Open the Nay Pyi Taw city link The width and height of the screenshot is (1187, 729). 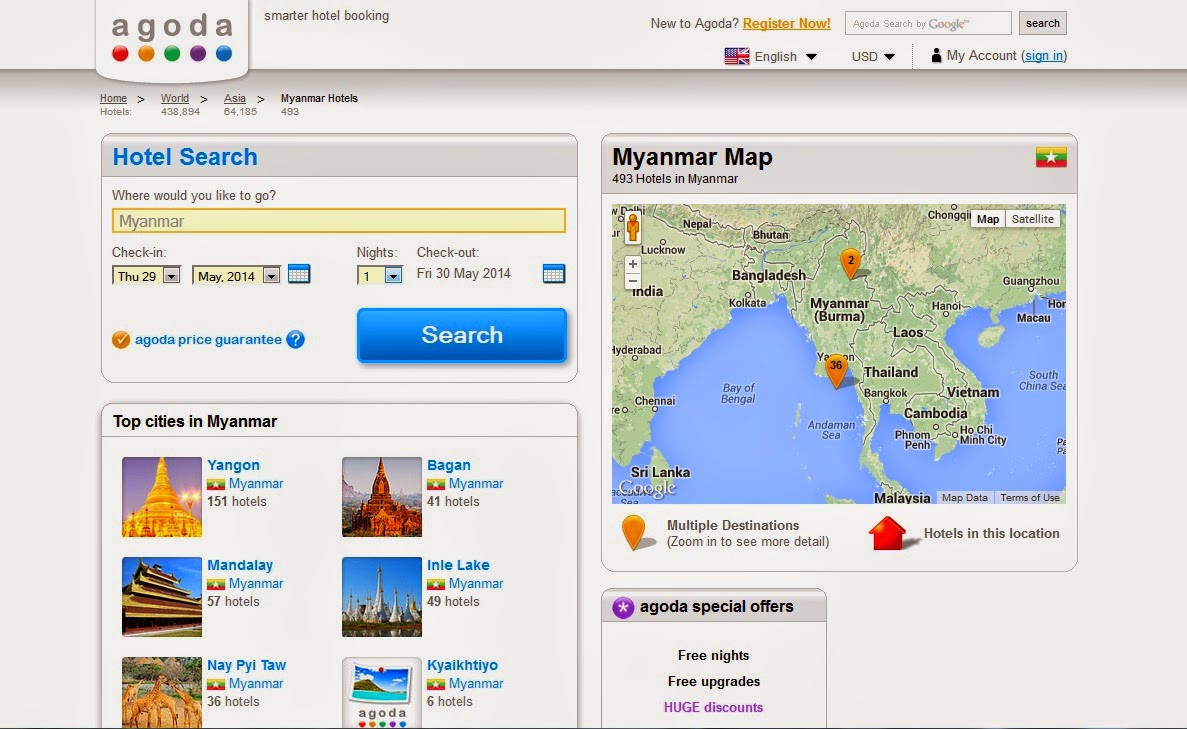247,665
